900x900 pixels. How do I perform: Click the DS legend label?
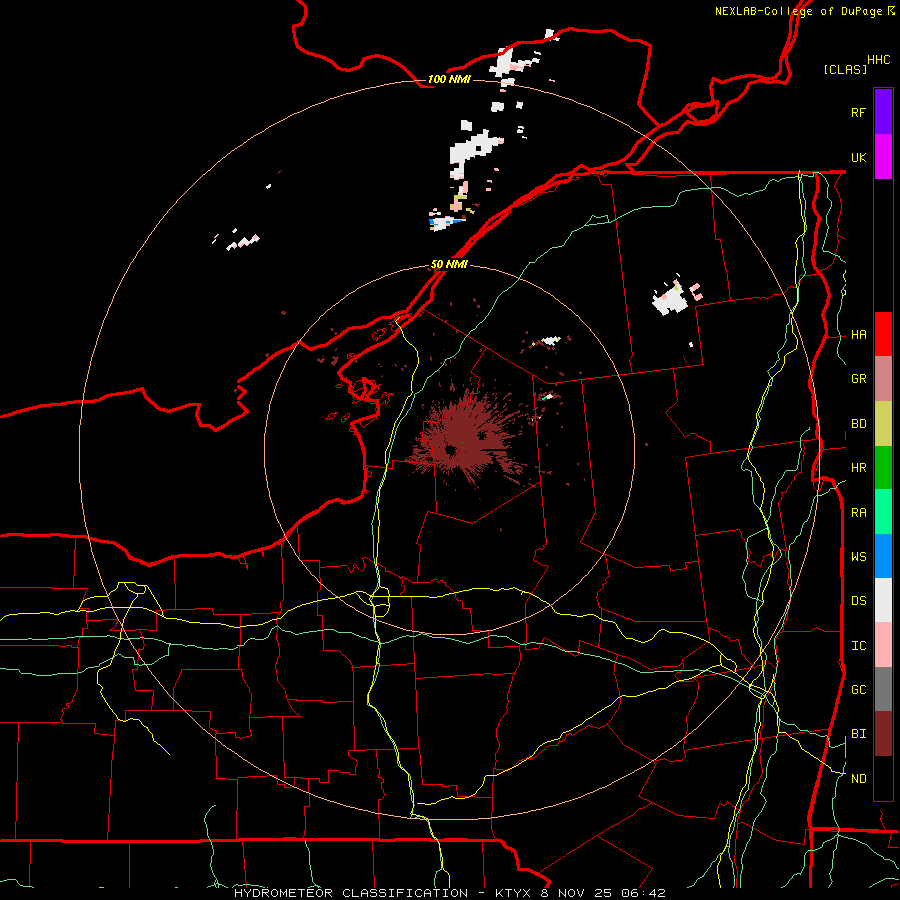(858, 601)
